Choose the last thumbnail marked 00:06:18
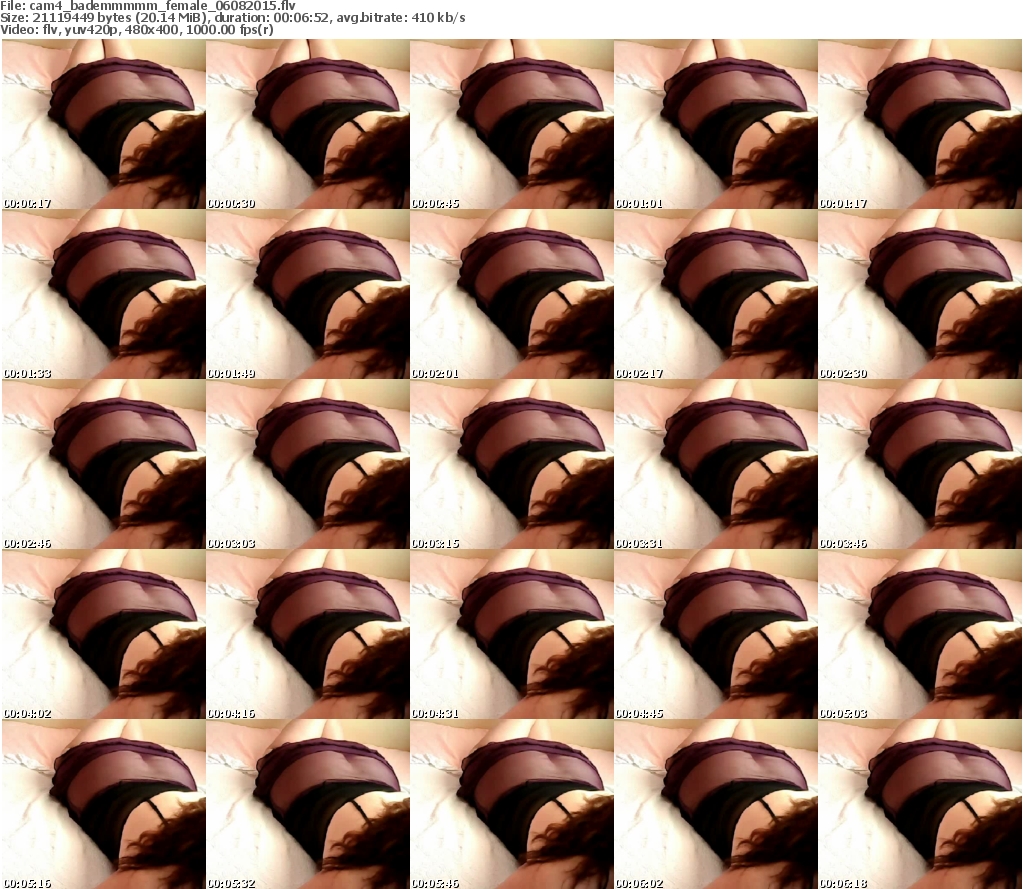1024x889 pixels. pyautogui.click(x=920, y=804)
